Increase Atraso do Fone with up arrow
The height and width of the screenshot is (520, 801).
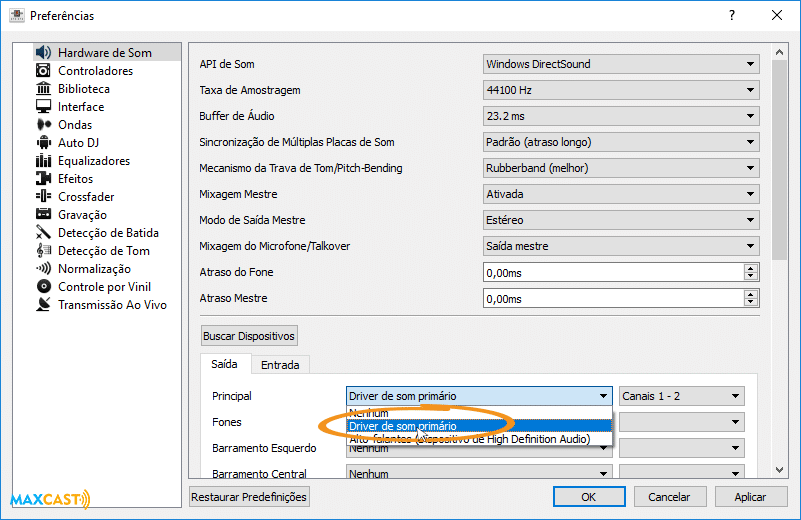[750, 268]
